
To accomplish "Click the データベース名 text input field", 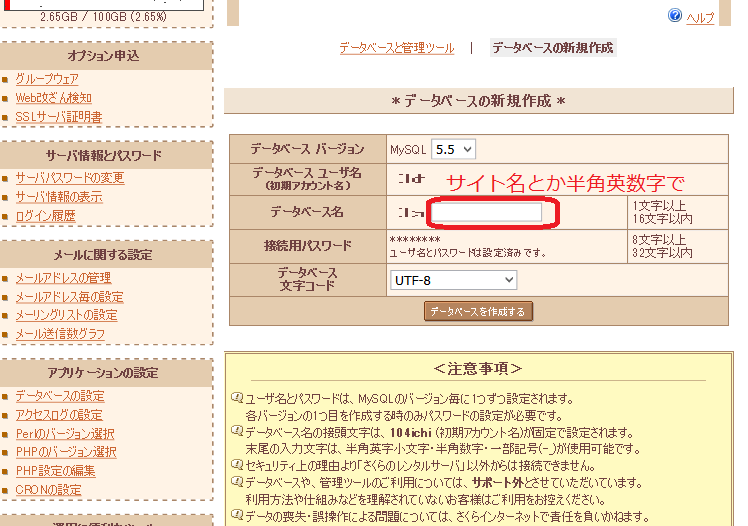I will [x=485, y=212].
